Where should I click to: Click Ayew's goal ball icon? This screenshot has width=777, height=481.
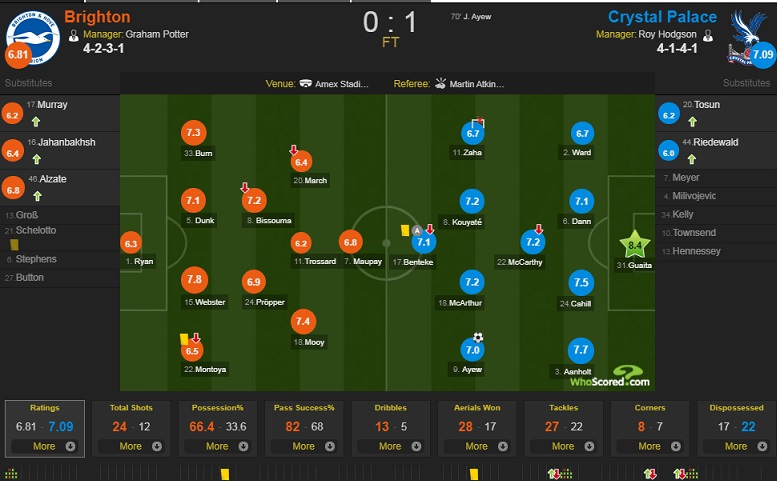(478, 338)
